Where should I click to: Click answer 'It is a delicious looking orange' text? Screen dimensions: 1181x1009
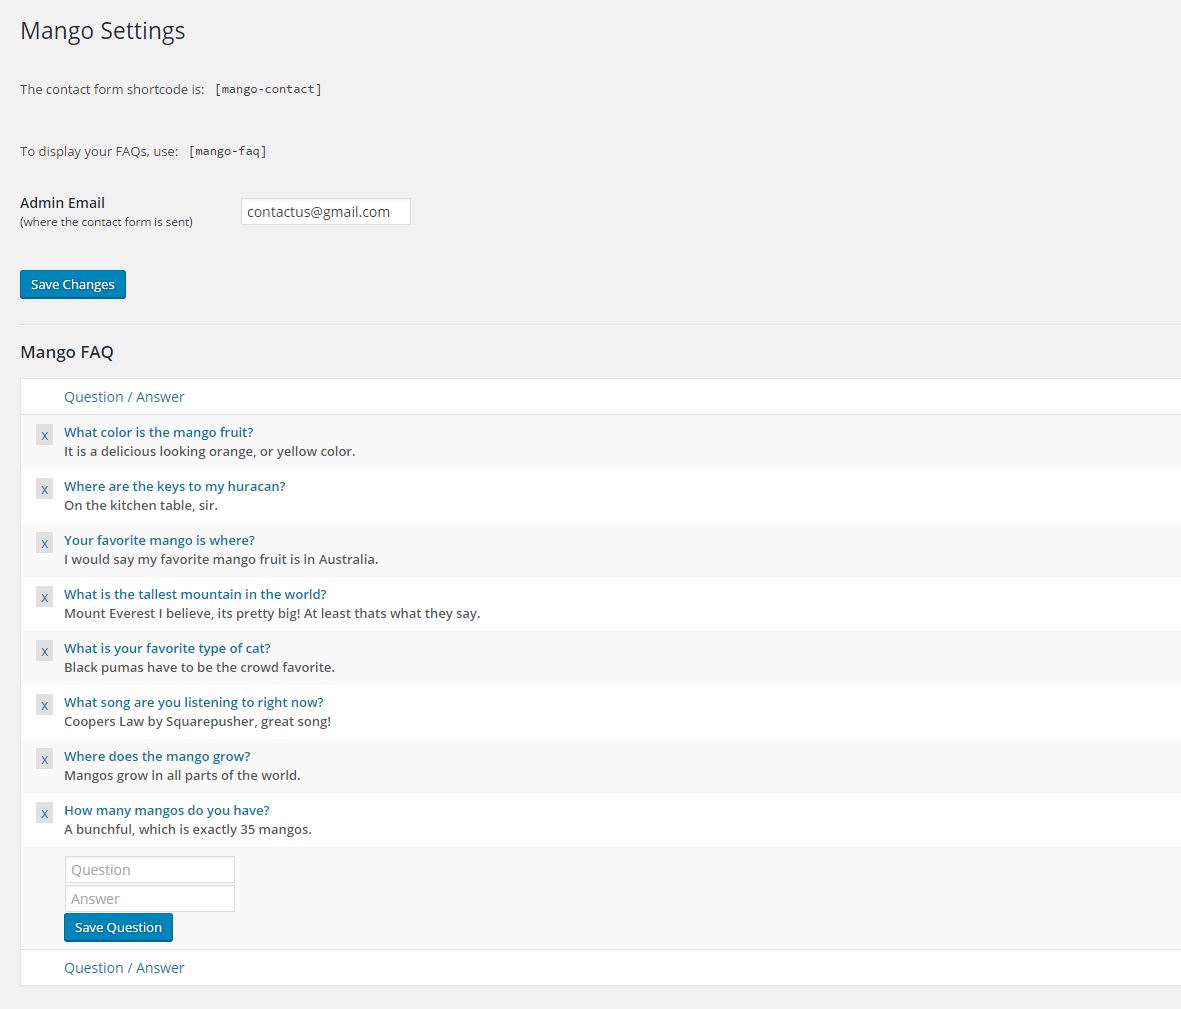point(209,451)
